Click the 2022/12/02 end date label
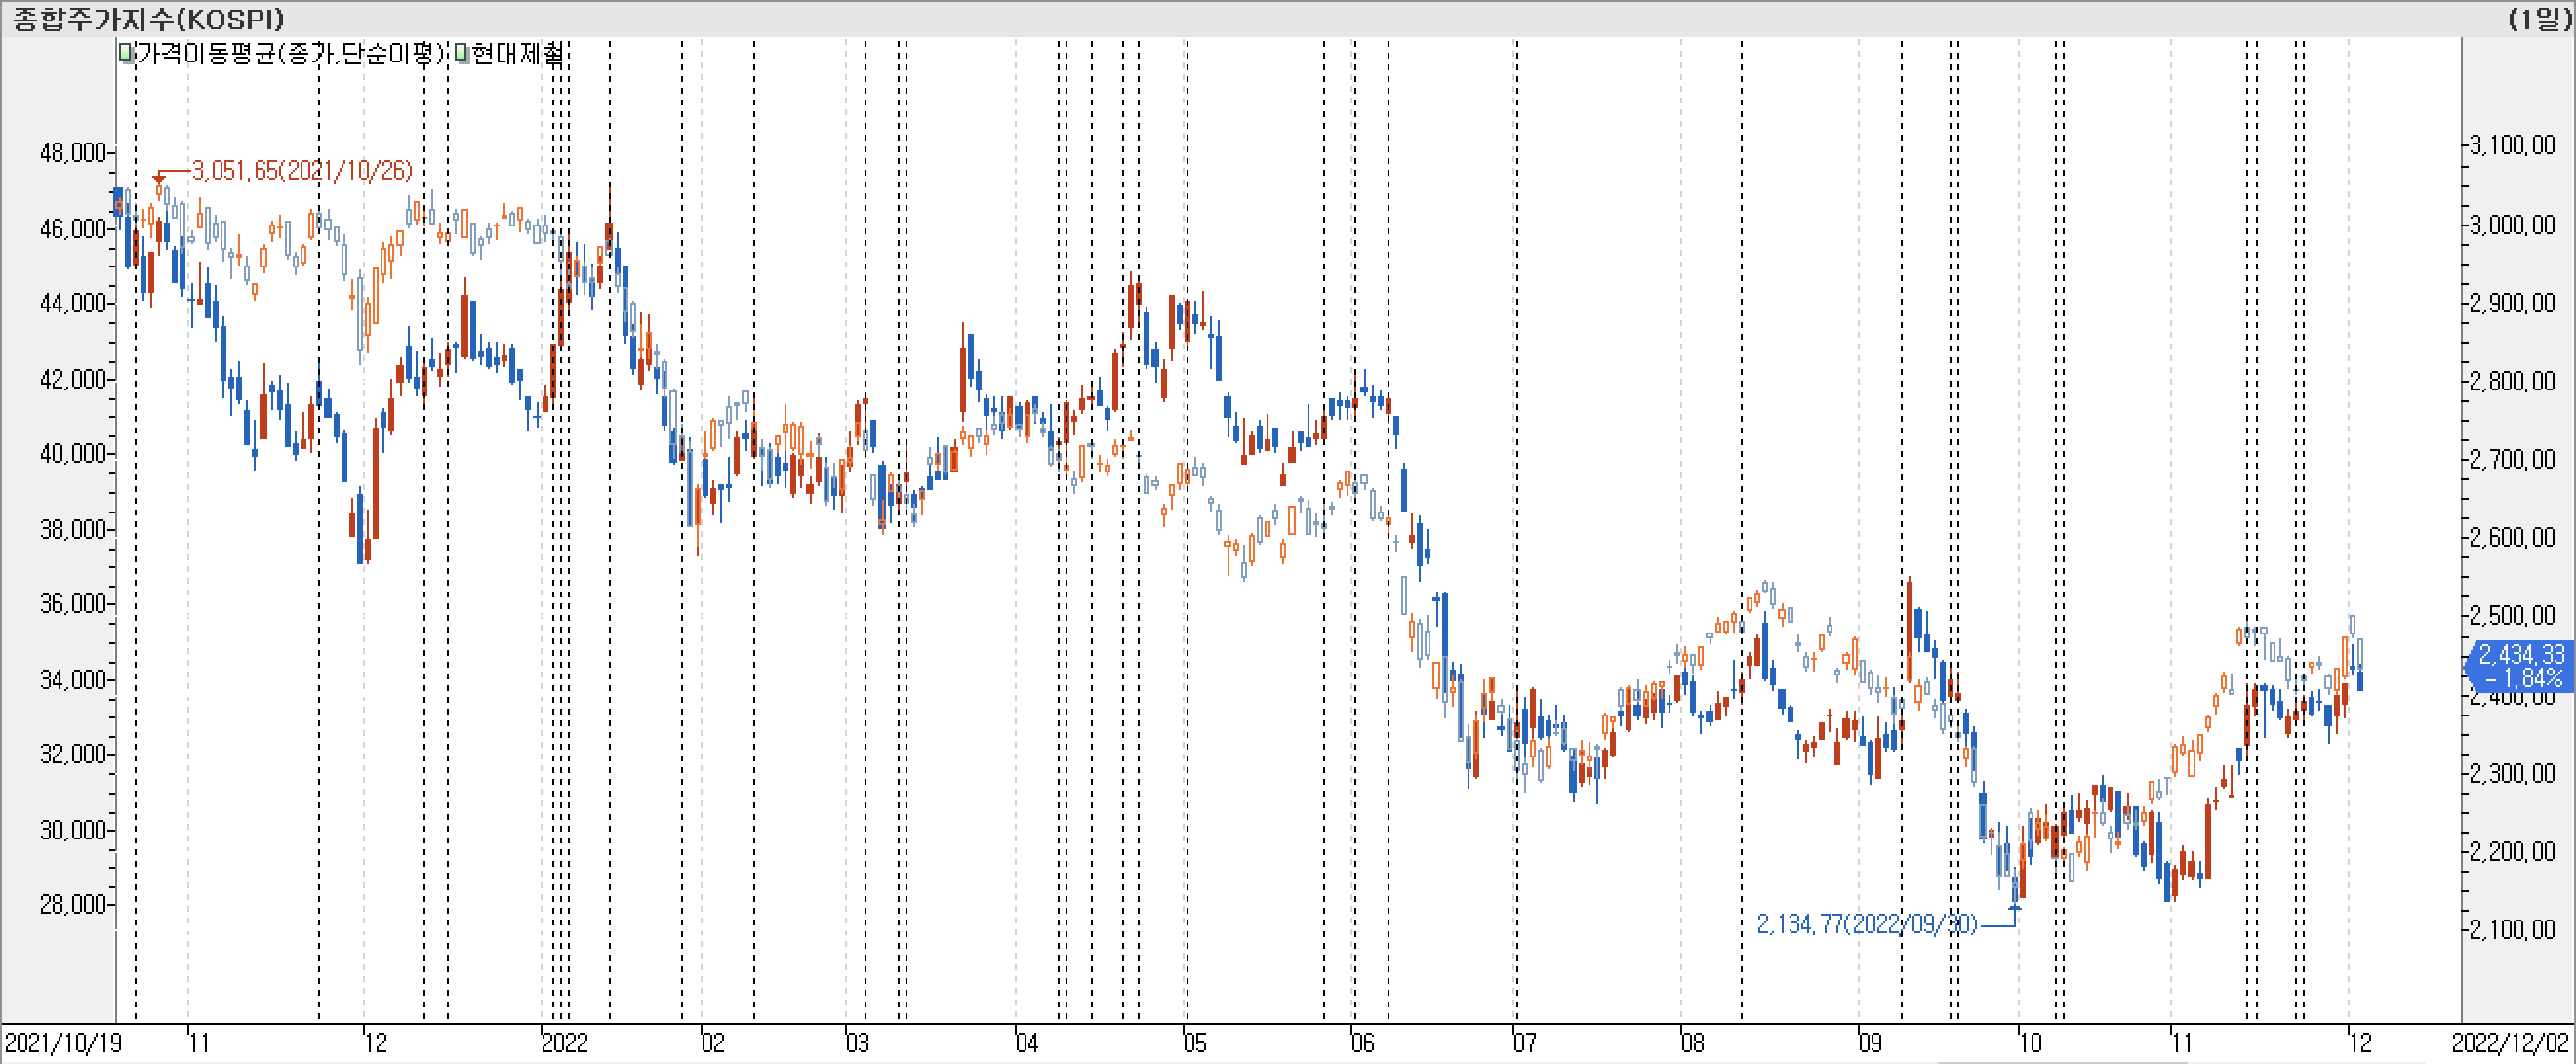The width and height of the screenshot is (2576, 1064). 2510,1043
